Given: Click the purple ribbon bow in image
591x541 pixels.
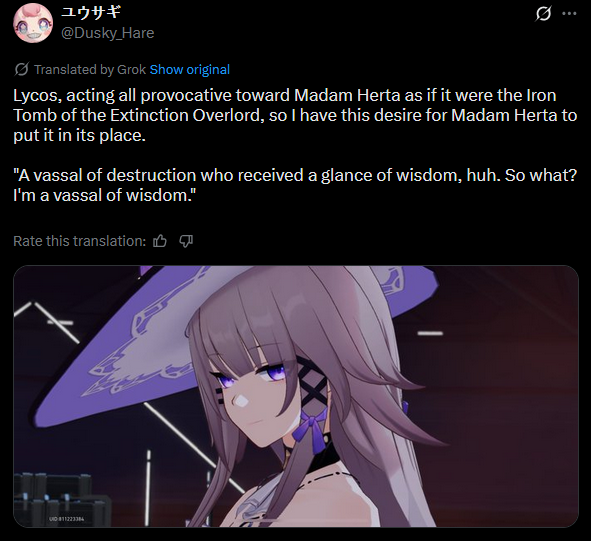Looking at the screenshot, I should (314, 428).
